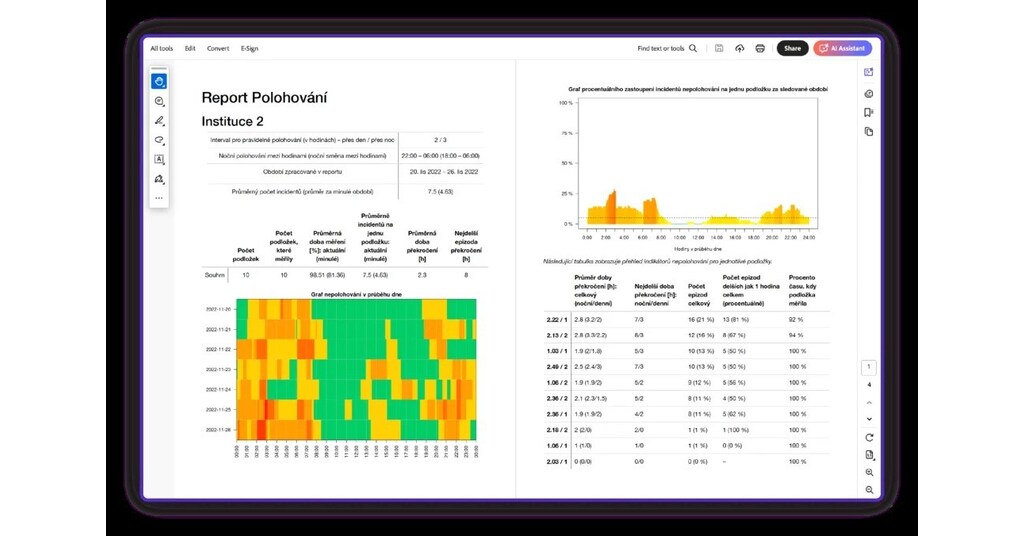The image size is (1024, 536).
Task: Click the heatmap chart of daily repositioning
Action: pyautogui.click(x=356, y=370)
